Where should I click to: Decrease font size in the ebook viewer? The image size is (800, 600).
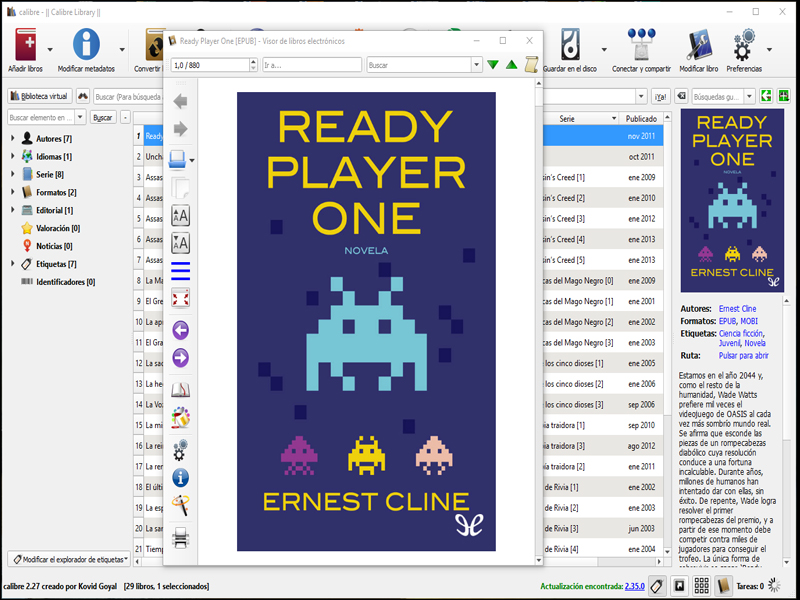181,243
